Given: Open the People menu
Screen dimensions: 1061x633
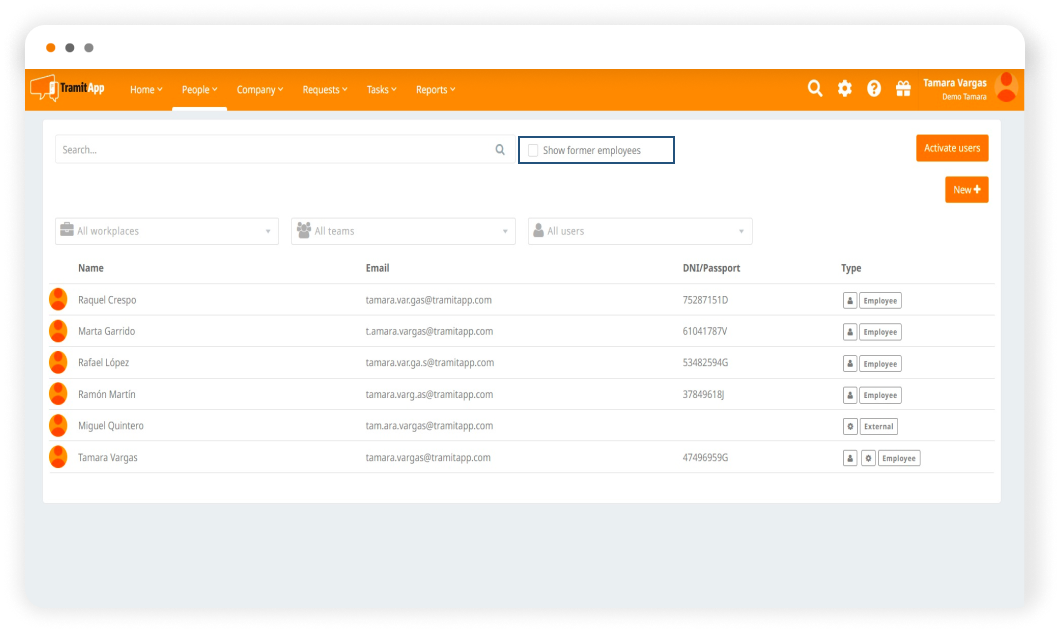Looking at the screenshot, I should point(199,90).
